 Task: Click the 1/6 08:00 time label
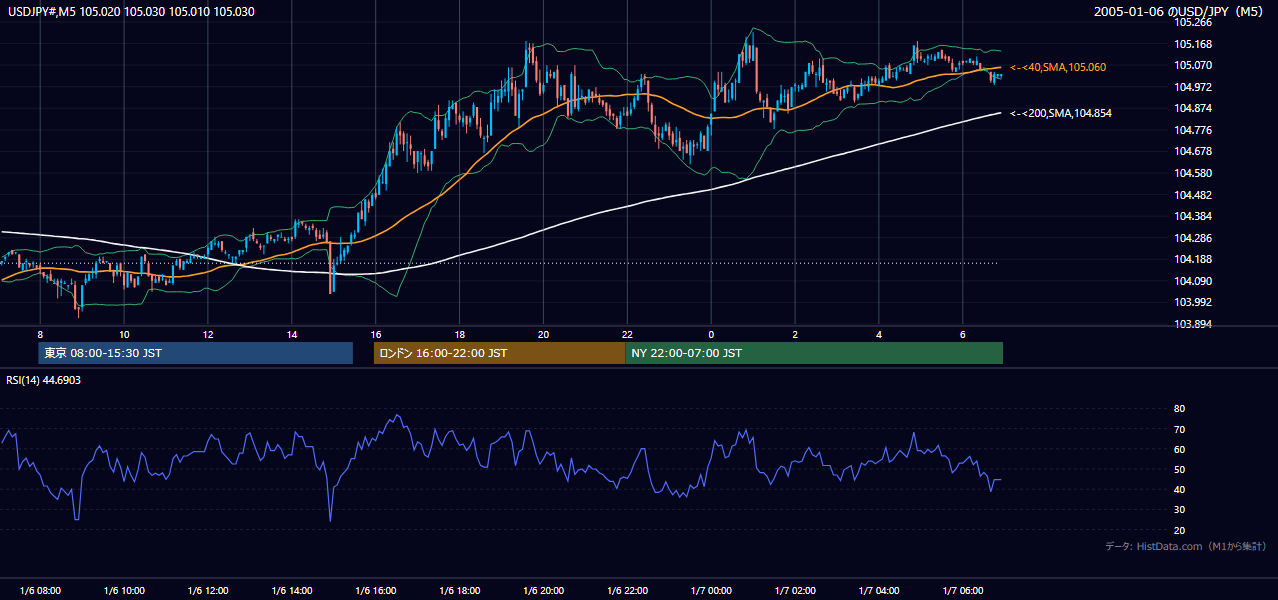(40, 590)
